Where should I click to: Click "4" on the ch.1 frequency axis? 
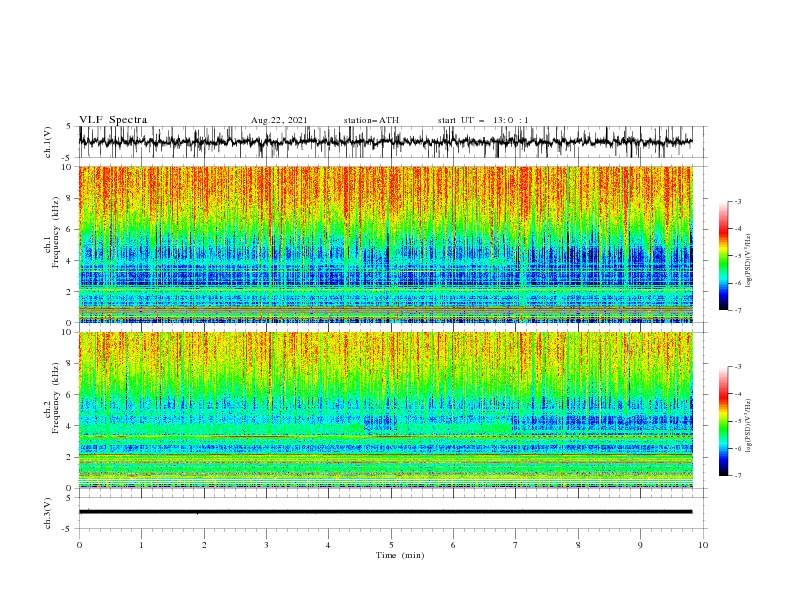tap(70, 261)
